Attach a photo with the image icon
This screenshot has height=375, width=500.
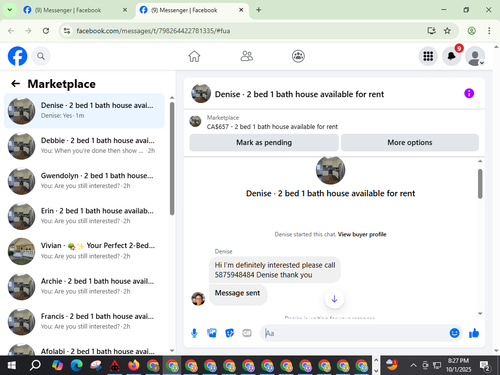pyautogui.click(x=212, y=333)
